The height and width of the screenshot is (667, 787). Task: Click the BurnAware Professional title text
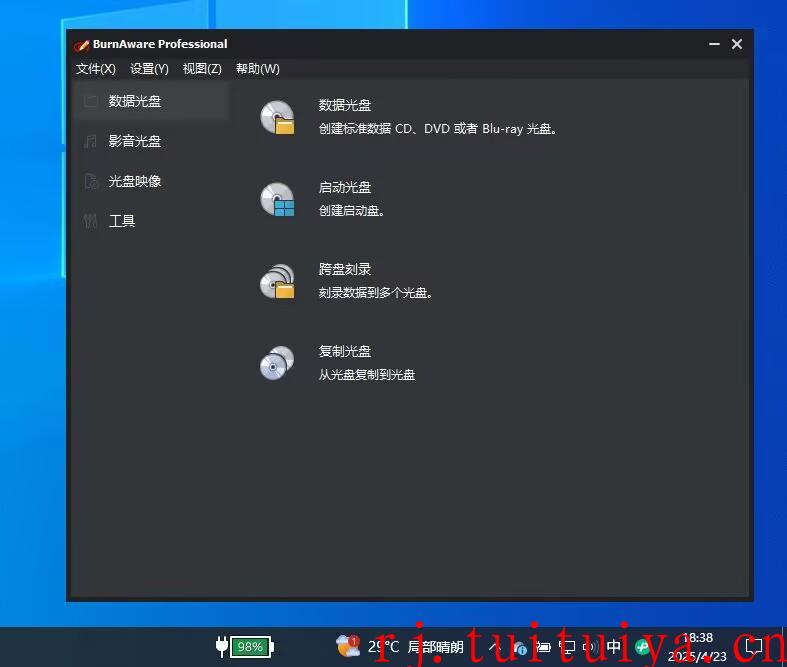(x=160, y=44)
